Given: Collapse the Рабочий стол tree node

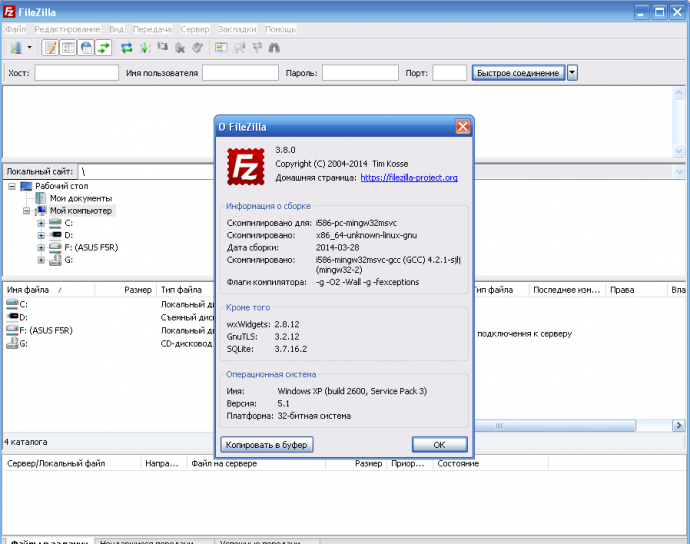Looking at the screenshot, I should point(12,186).
